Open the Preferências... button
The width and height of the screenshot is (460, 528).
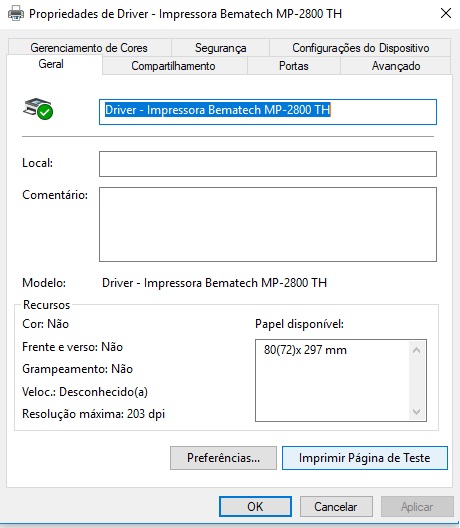pos(223,458)
